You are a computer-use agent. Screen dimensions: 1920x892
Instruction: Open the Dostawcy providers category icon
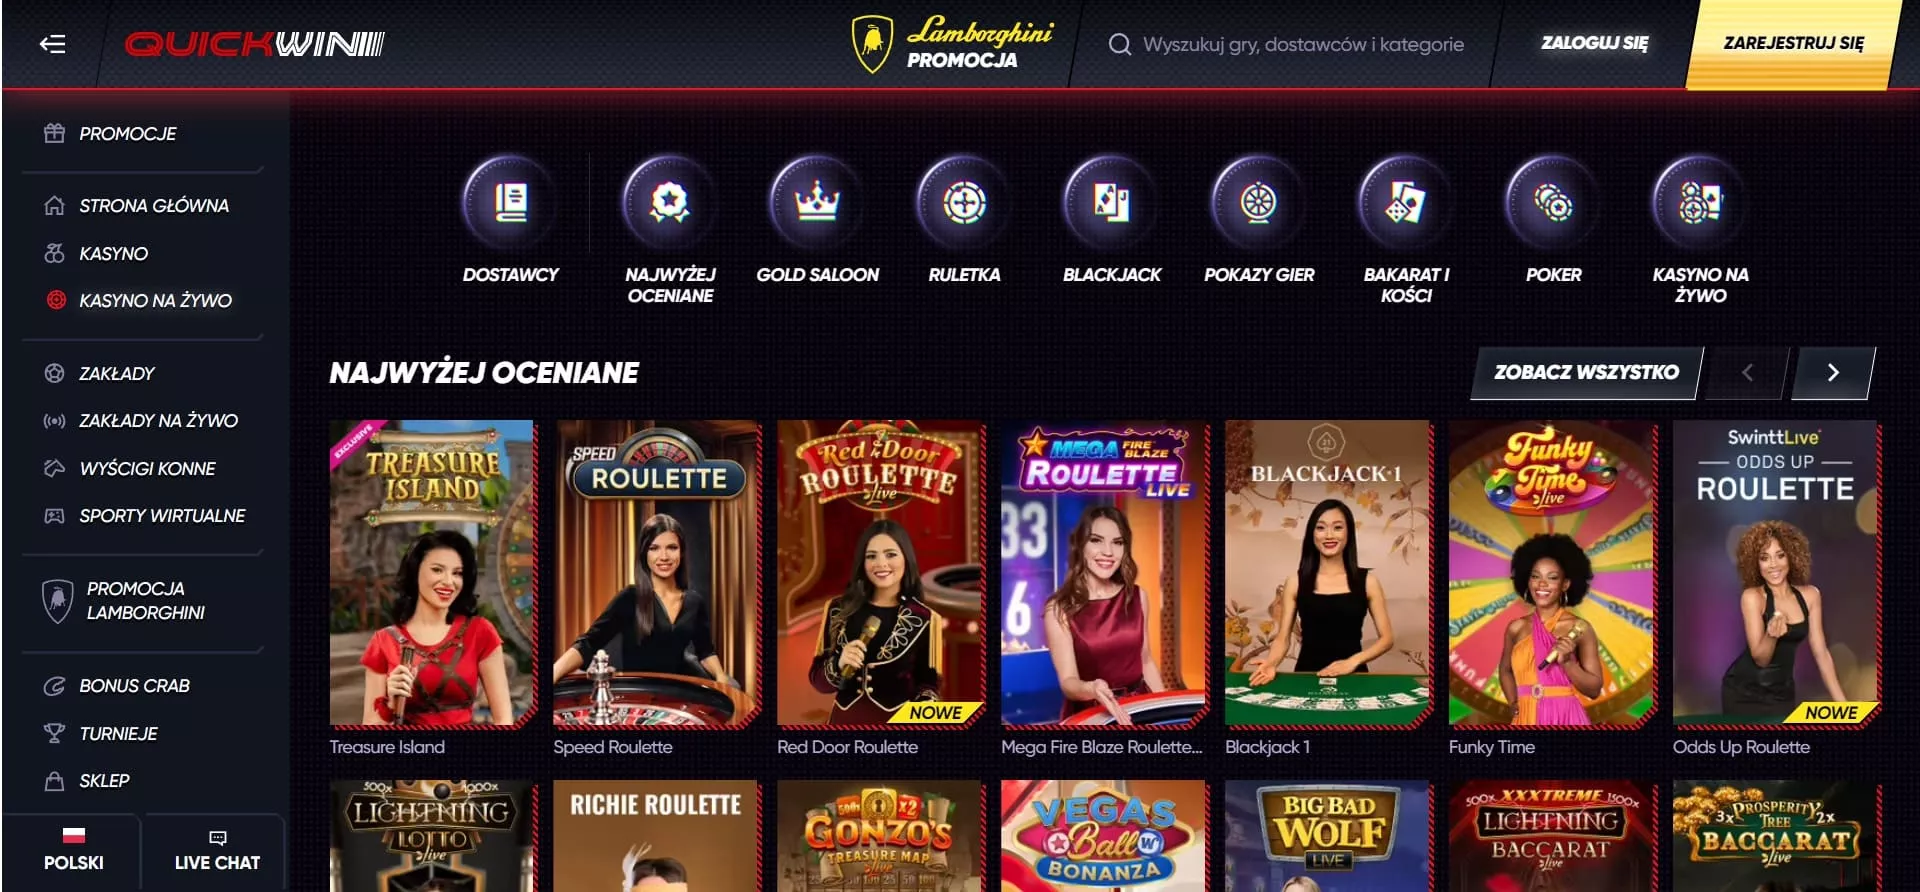coord(510,203)
